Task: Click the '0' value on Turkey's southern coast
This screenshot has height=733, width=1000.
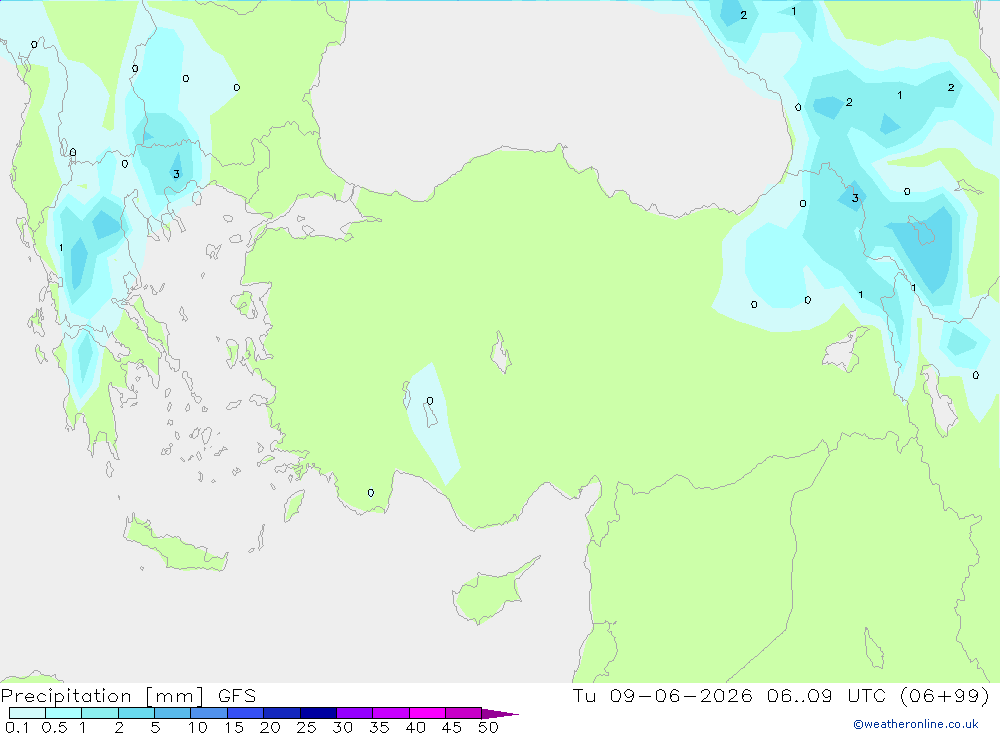Action: point(371,492)
